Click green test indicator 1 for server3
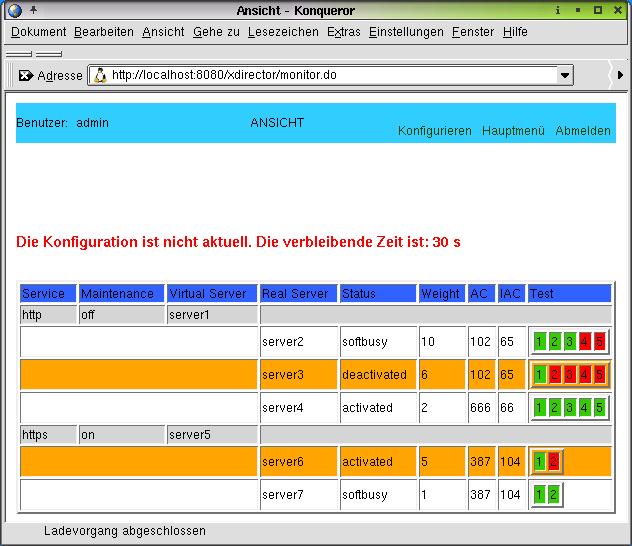Image resolution: width=632 pixels, height=546 pixels. tap(540, 375)
